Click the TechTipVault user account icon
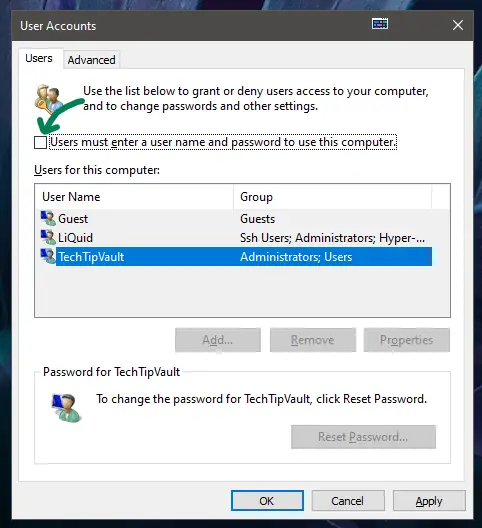This screenshot has width=482, height=528. pyautogui.click(x=48, y=256)
